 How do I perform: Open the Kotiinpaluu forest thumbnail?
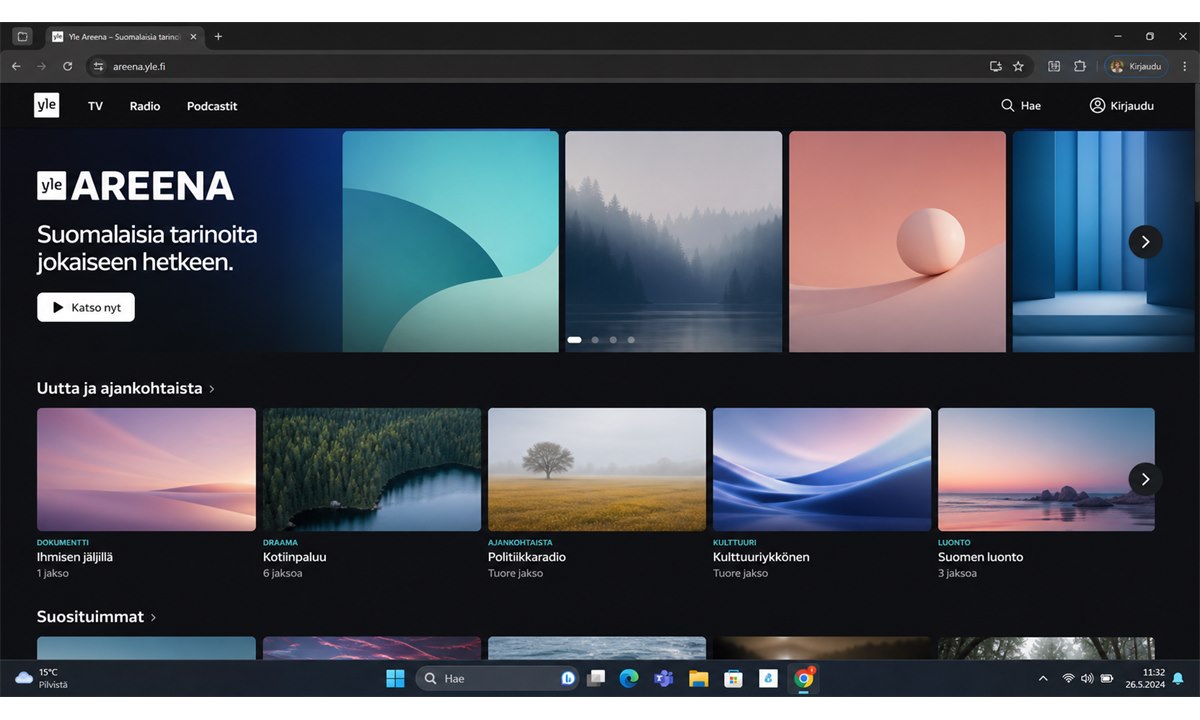372,469
